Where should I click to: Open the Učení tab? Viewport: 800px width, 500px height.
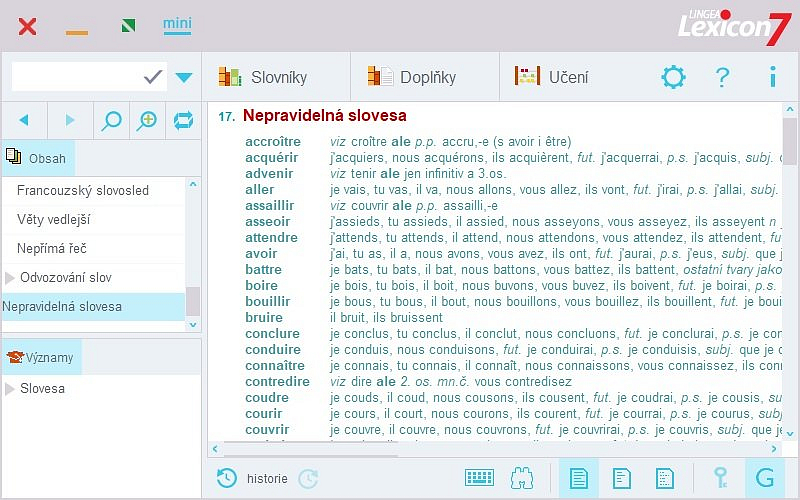[x=551, y=77]
